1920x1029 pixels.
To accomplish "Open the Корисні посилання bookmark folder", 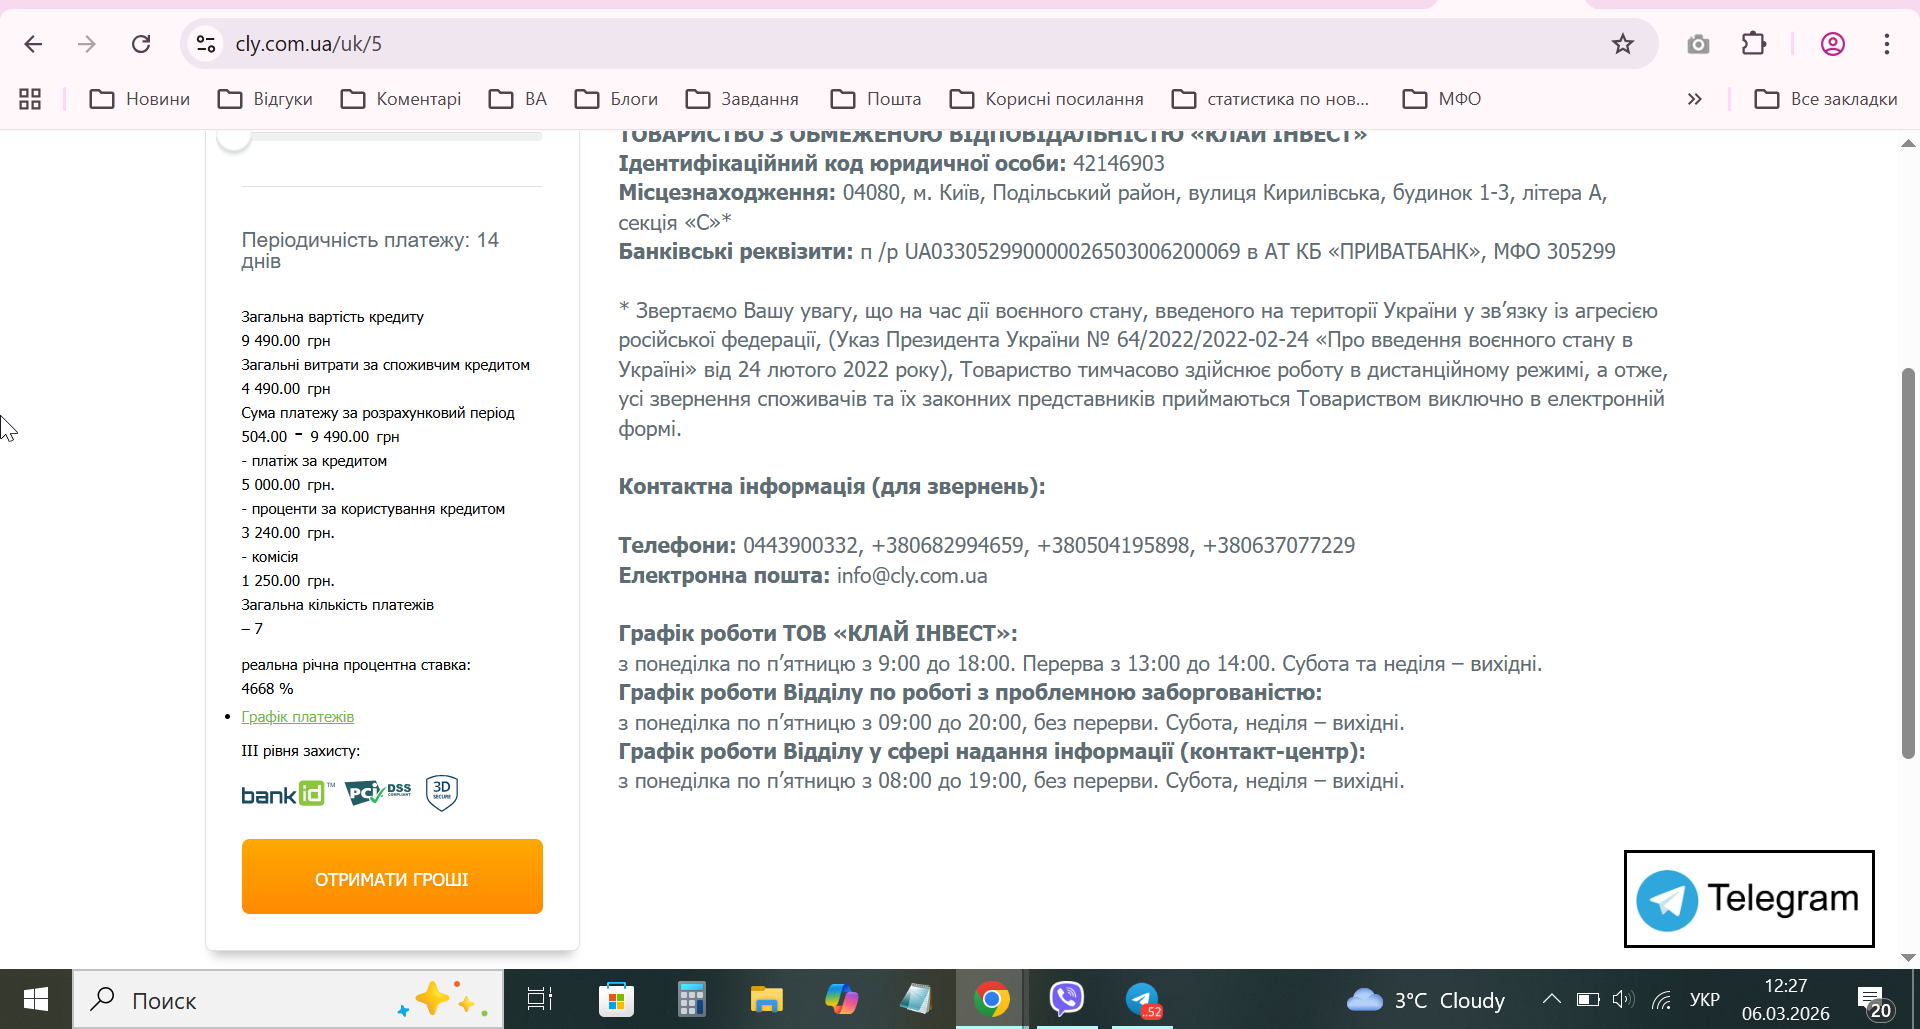I will [x=1047, y=99].
